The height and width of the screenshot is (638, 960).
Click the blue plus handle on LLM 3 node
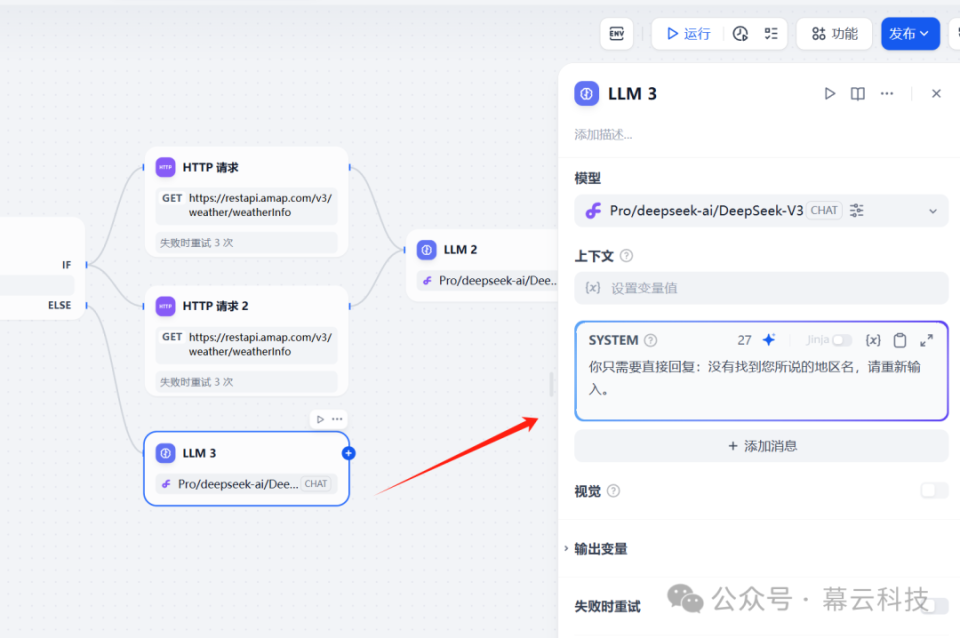tap(348, 453)
